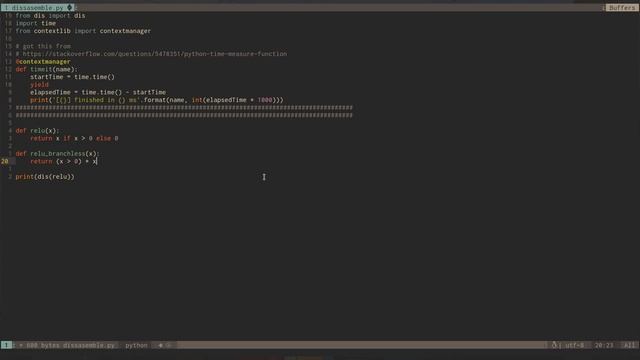Click the @contextmanager decorator line
The width and height of the screenshot is (640, 360).
[x=43, y=62]
